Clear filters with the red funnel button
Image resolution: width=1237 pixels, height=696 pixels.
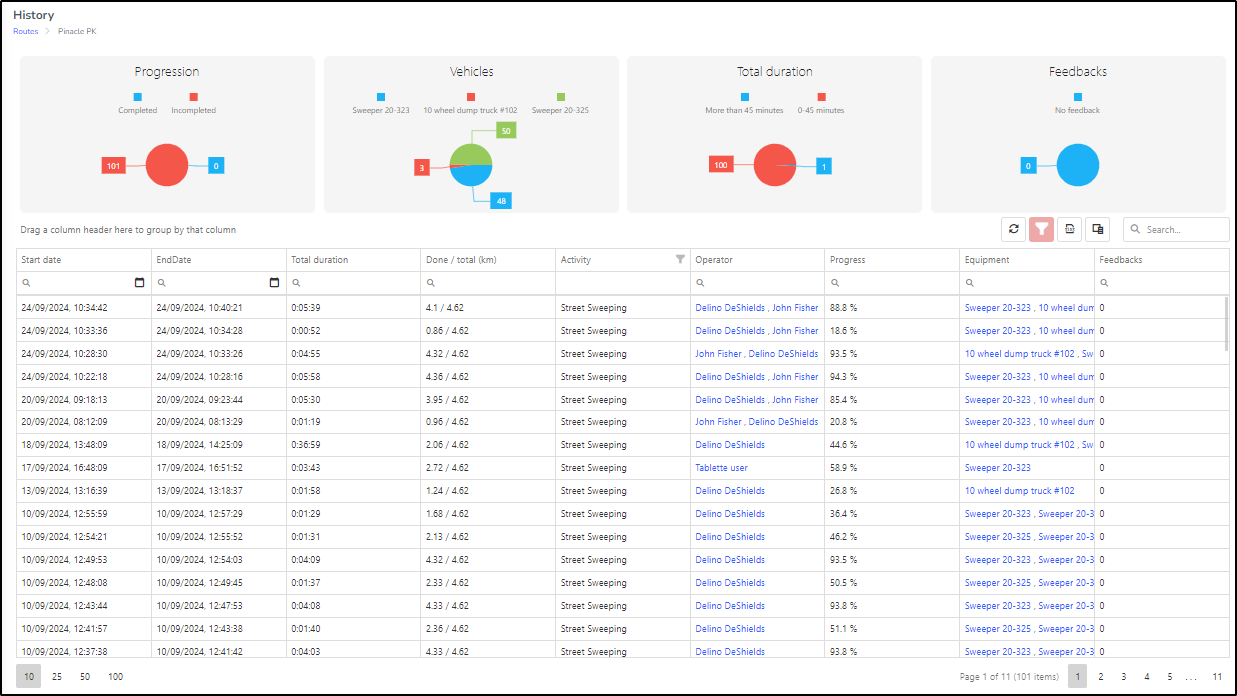click(x=1042, y=229)
